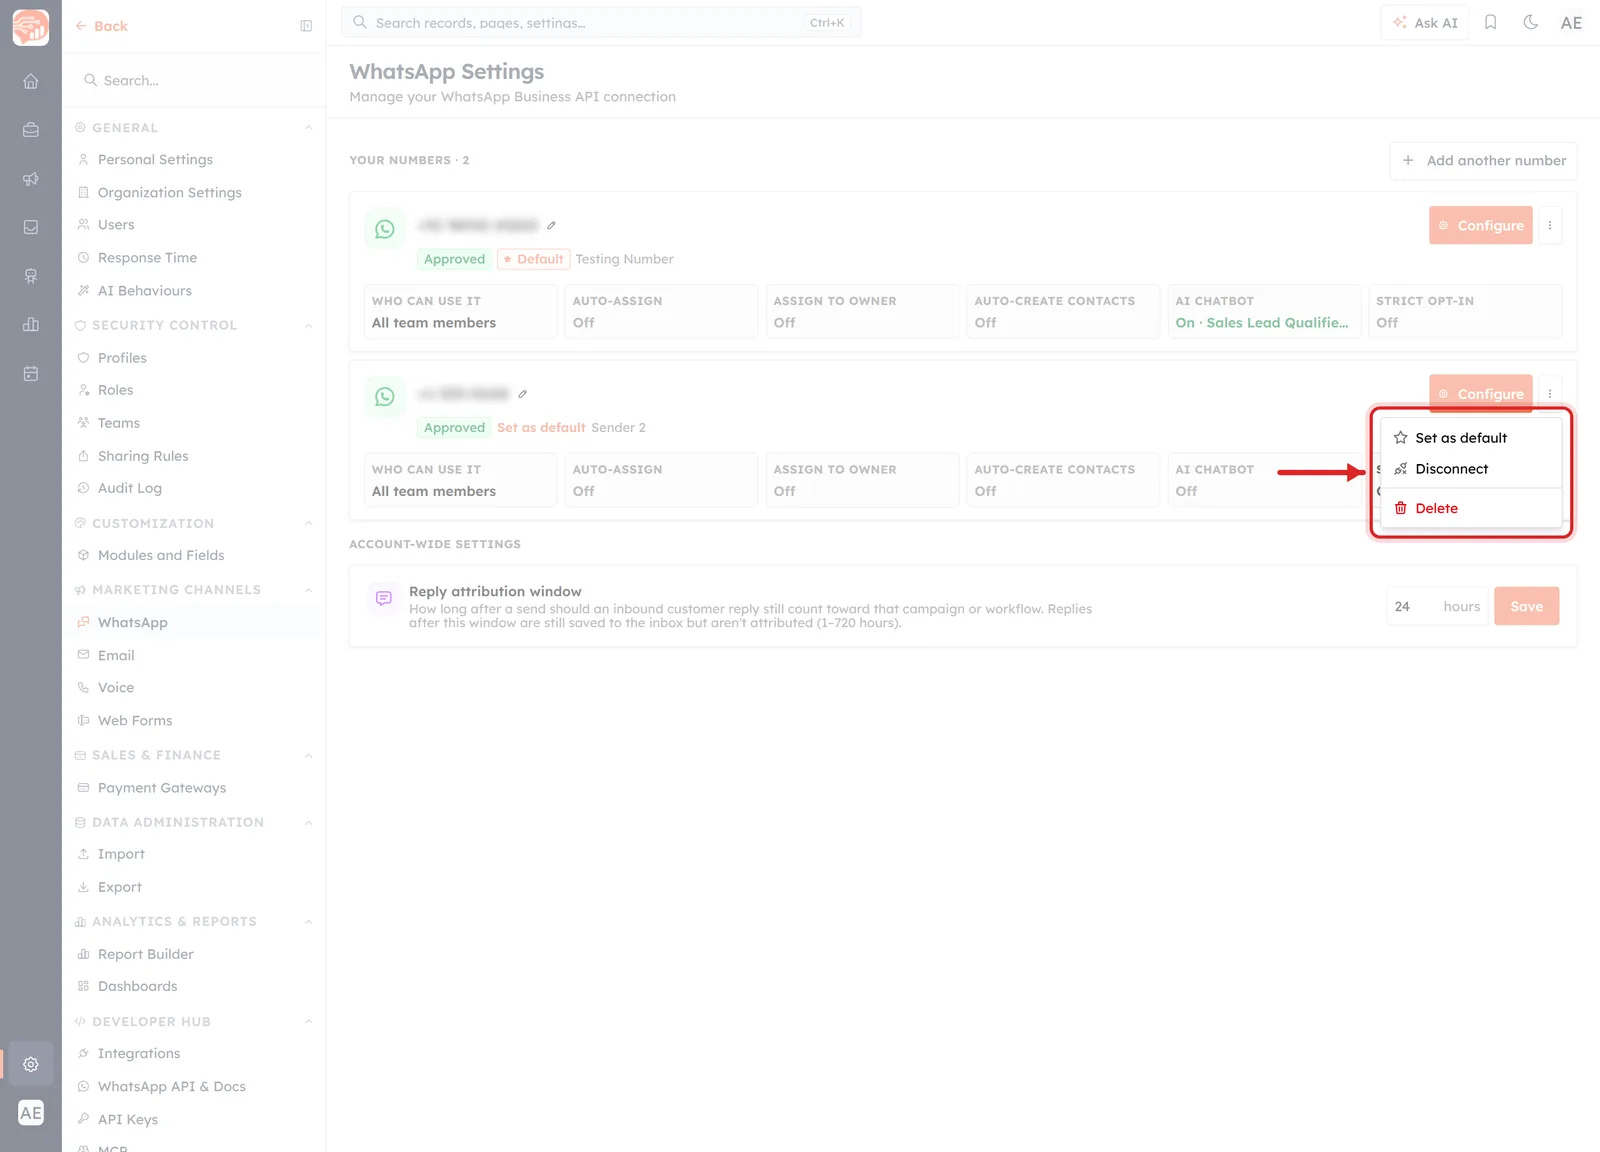The image size is (1600, 1152).
Task: Edit the Sender 2 number pencil icon
Action: (522, 394)
